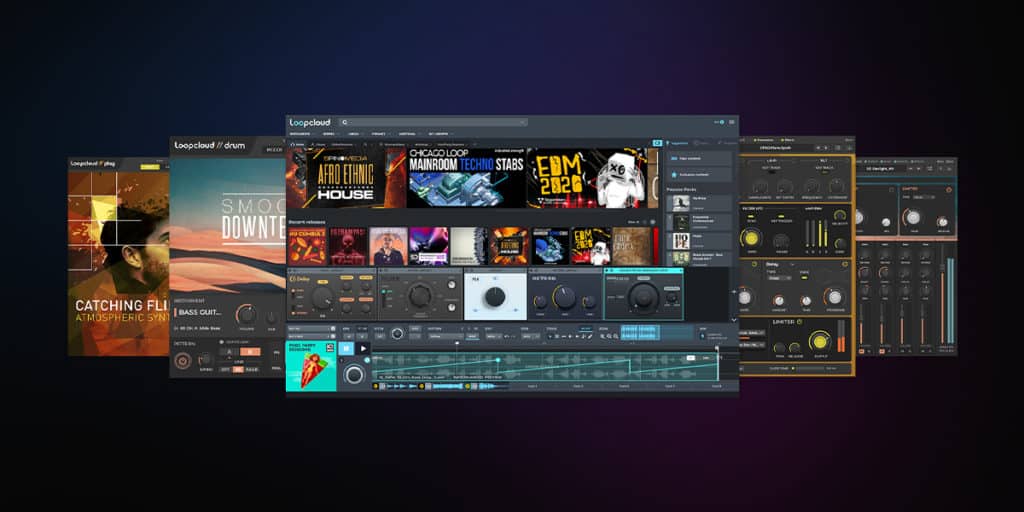Click the Volume knob in the Loopcloud Drum window
Screen dimensions: 1024x512
pyautogui.click(x=247, y=315)
